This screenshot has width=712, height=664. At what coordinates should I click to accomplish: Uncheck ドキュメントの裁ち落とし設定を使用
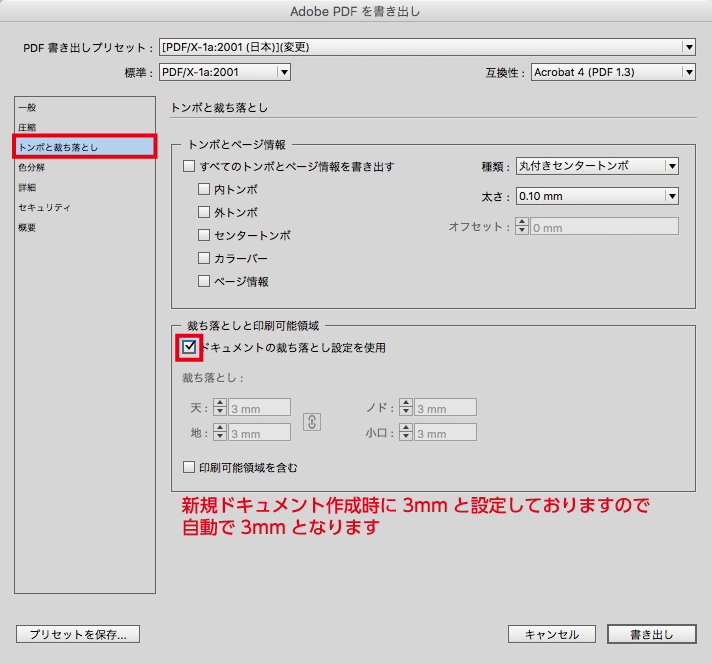tap(189, 348)
